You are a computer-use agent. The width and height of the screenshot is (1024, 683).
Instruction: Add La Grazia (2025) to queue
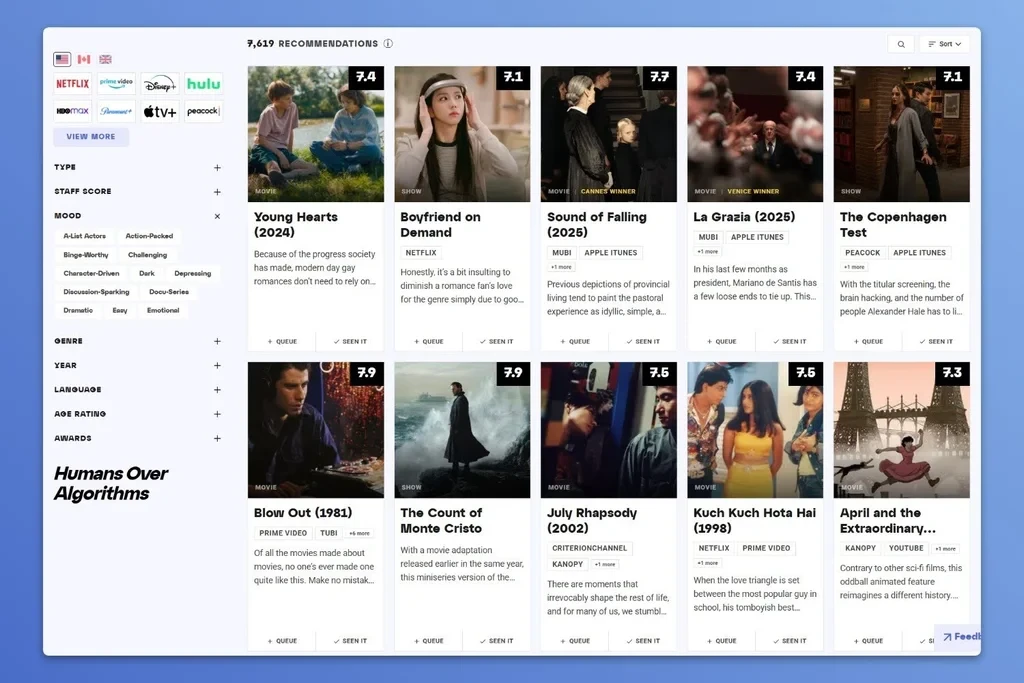tap(722, 342)
